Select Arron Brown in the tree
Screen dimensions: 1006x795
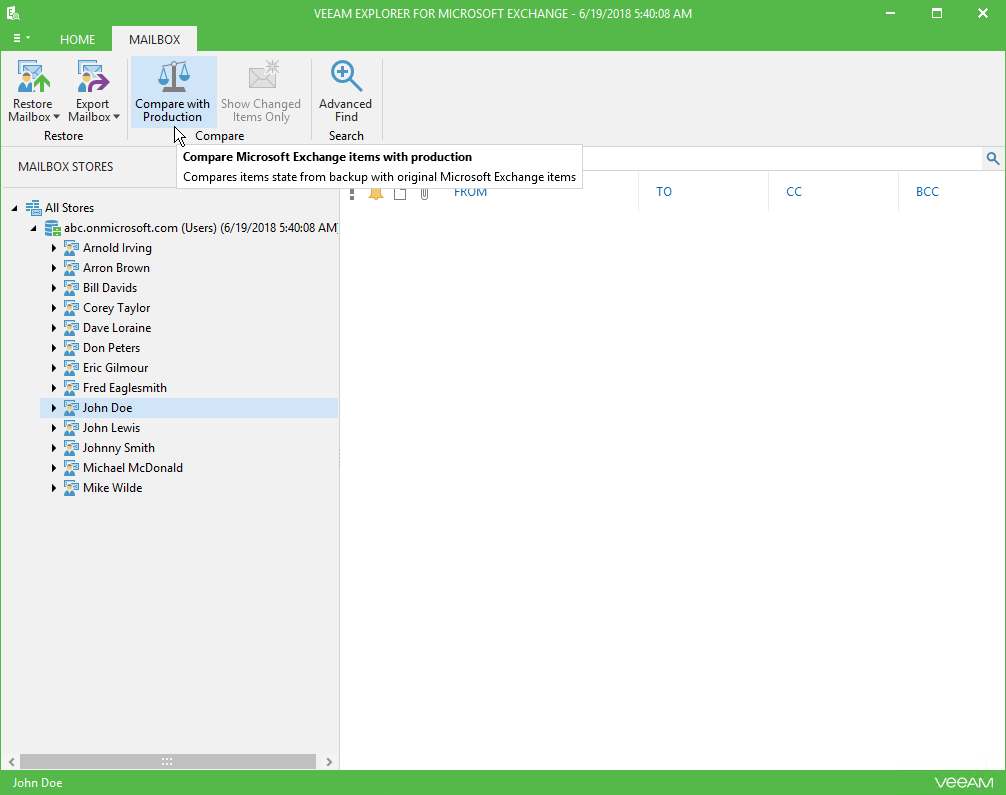(x=116, y=268)
